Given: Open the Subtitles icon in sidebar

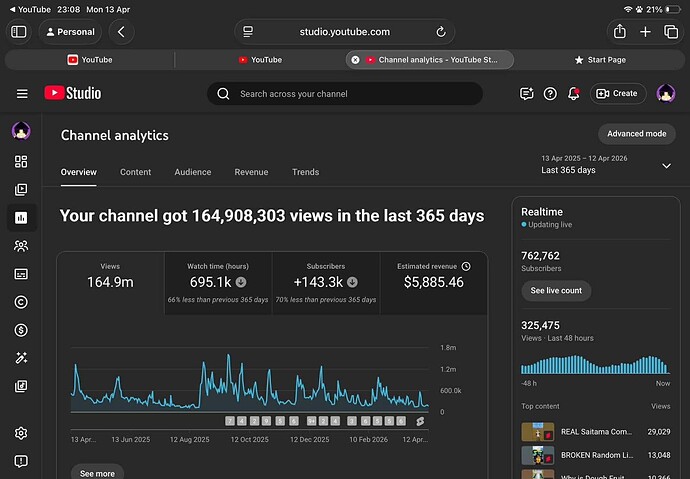Looking at the screenshot, I should tap(21, 274).
